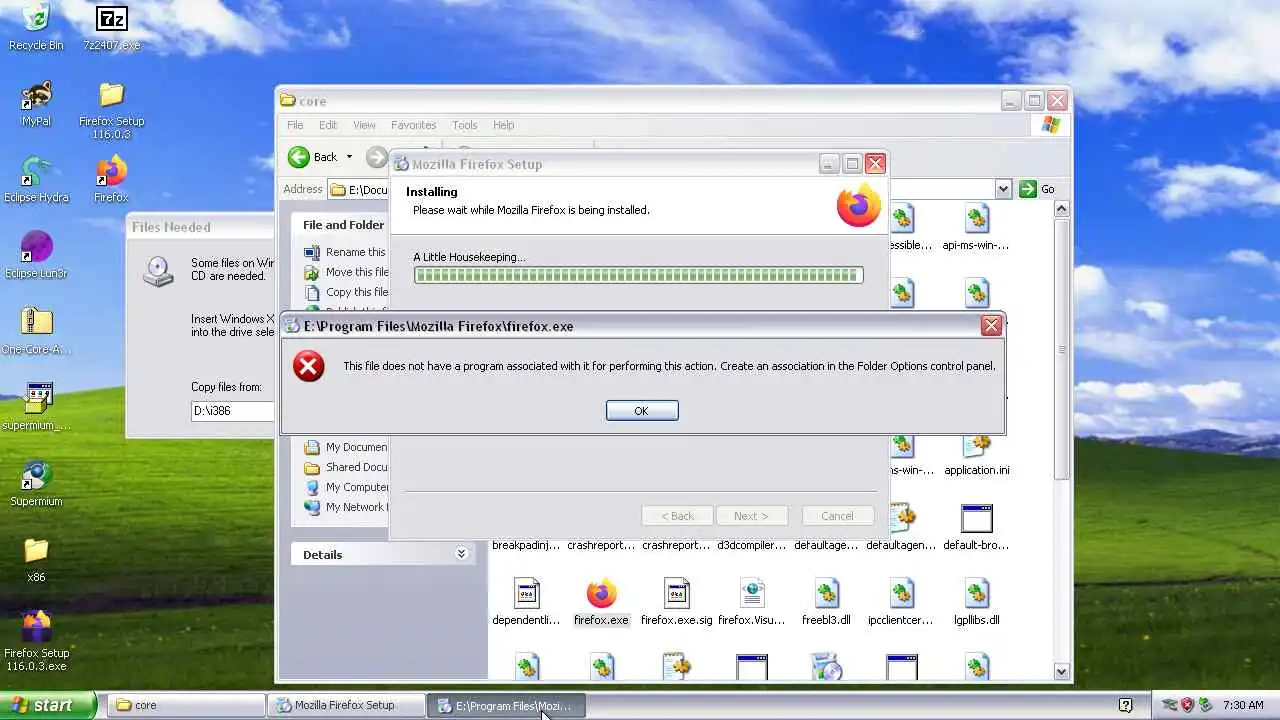Open the View menu in core window
Image resolution: width=1280 pixels, height=720 pixels.
[x=364, y=125]
